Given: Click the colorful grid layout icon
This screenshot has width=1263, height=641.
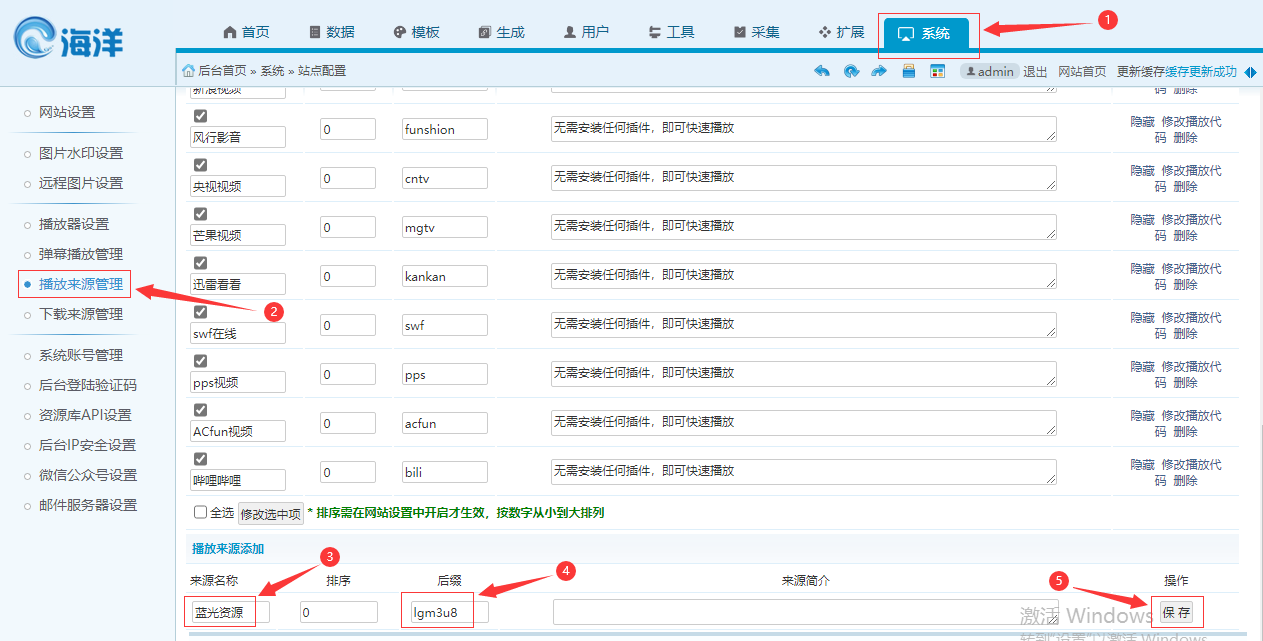Looking at the screenshot, I should 938,71.
